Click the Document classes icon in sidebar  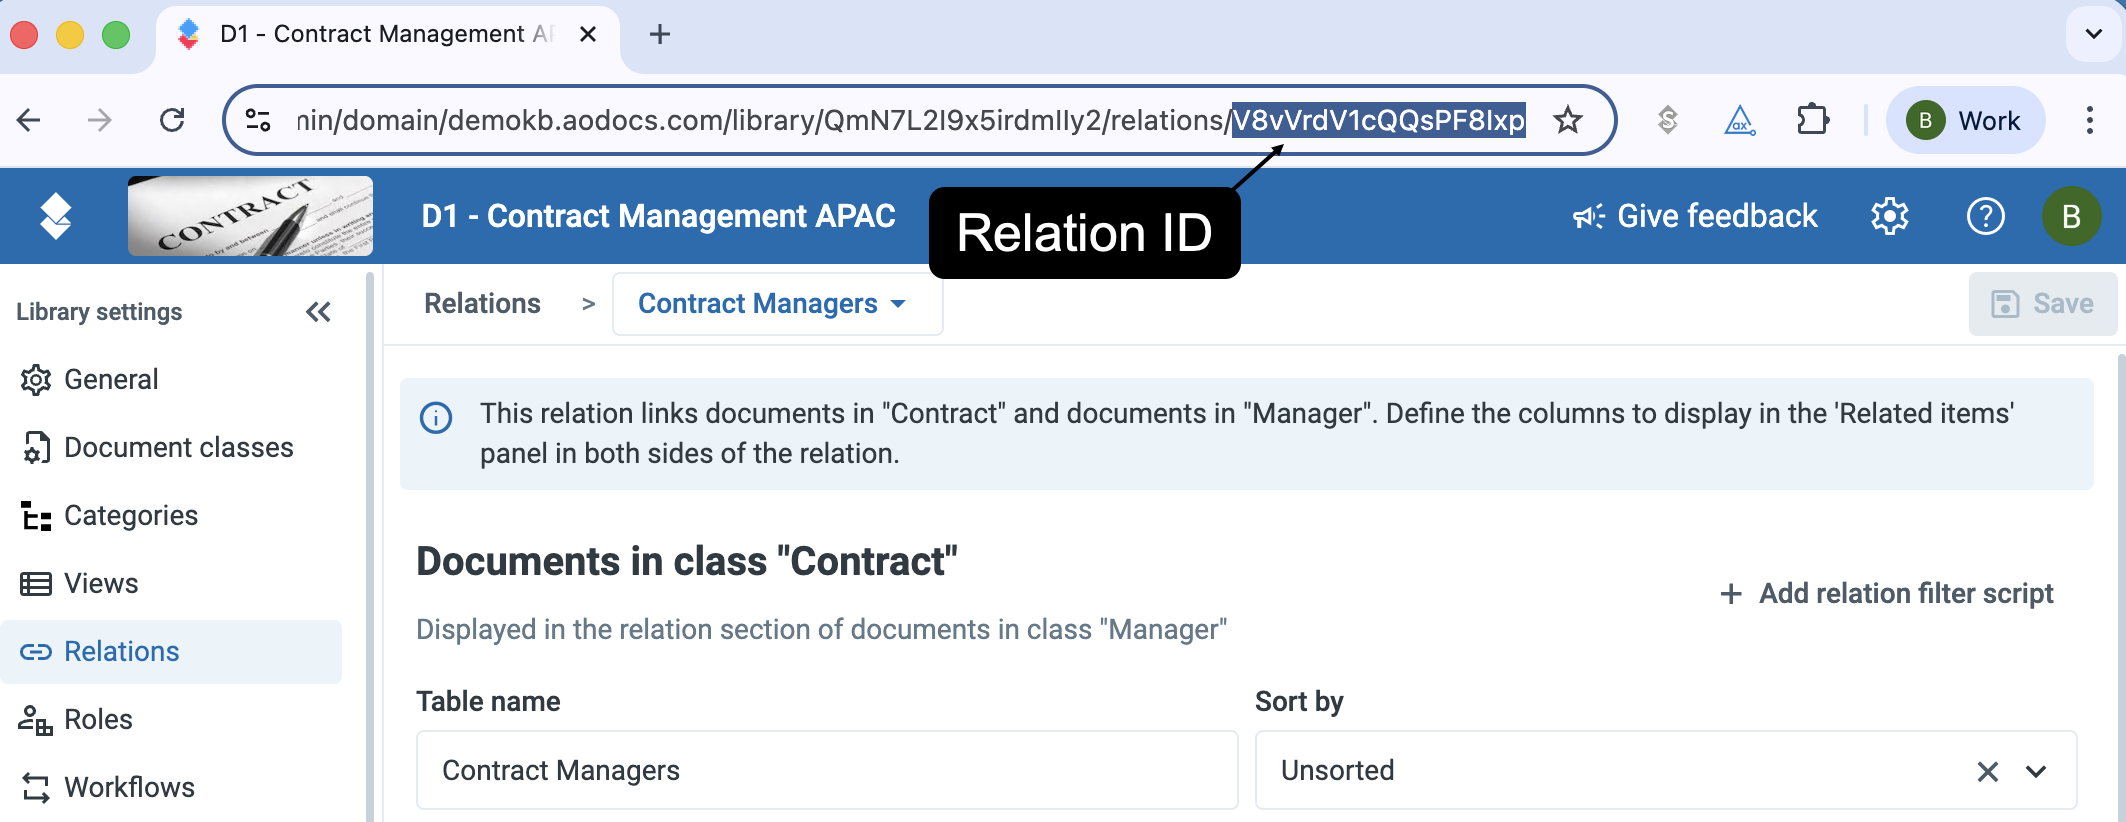tap(36, 448)
